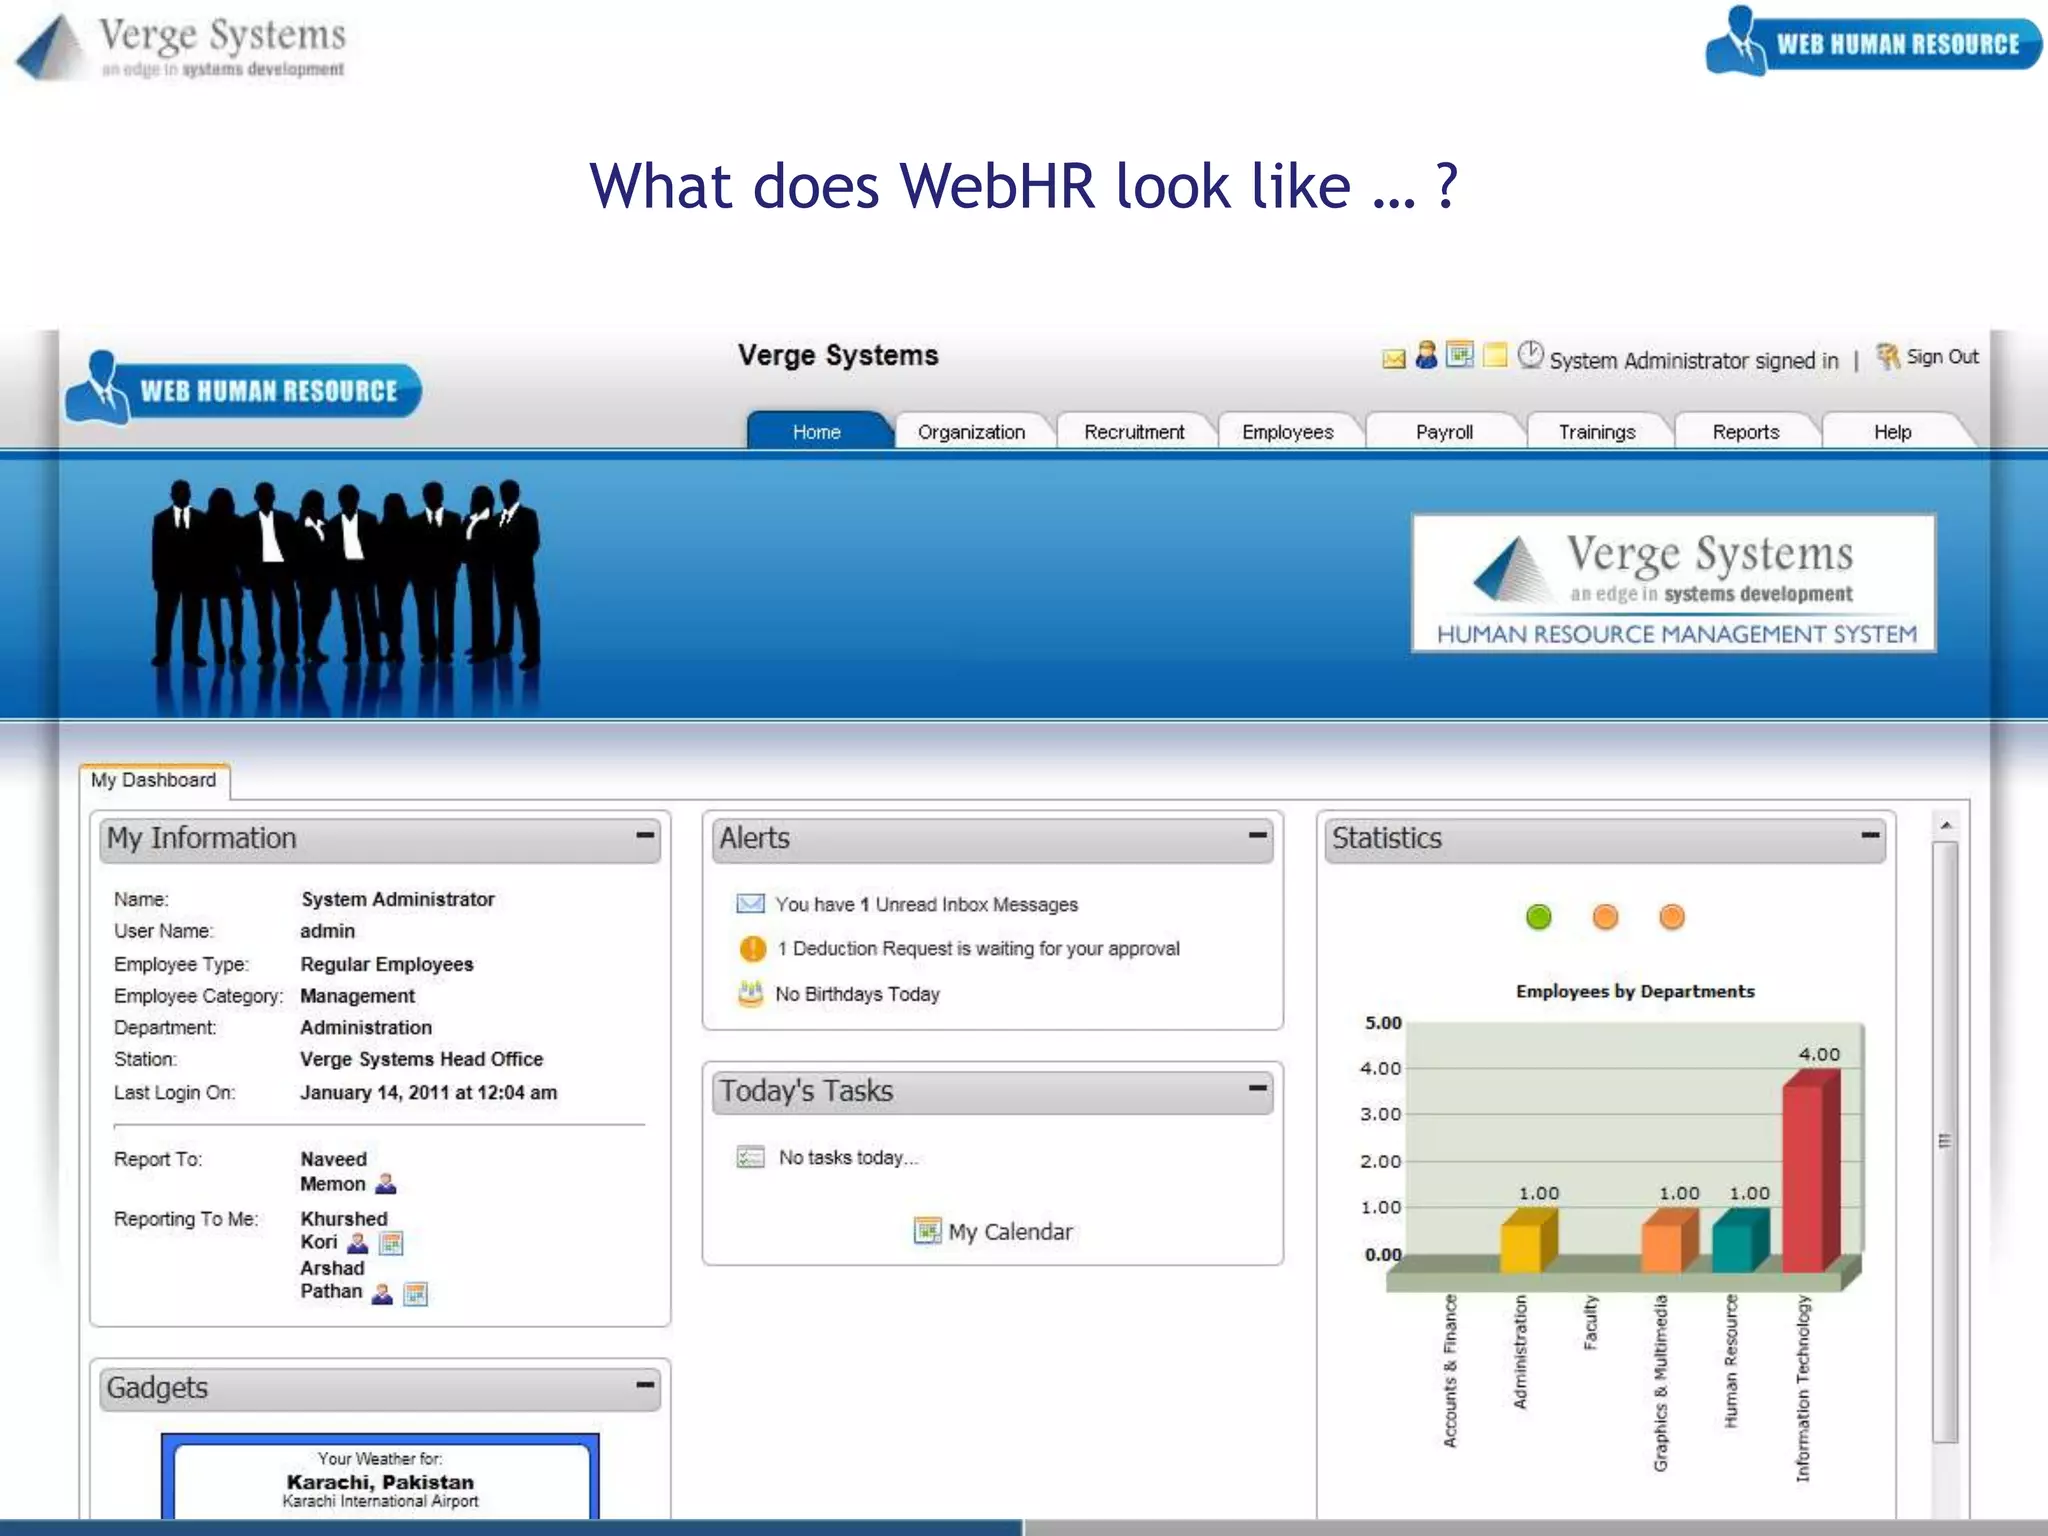
Task: Click Verge Systems HRMS banner logo
Action: click(1674, 584)
